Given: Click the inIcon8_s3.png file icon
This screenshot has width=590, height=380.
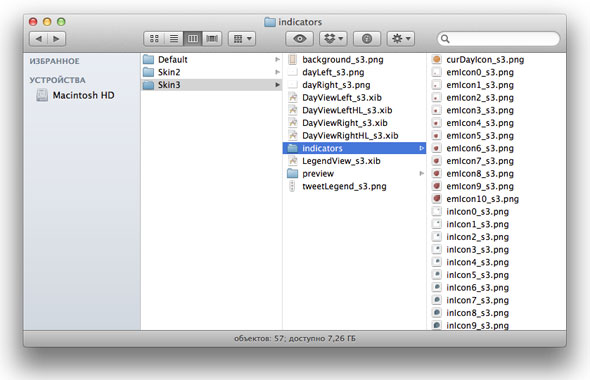Looking at the screenshot, I should click(x=436, y=313).
